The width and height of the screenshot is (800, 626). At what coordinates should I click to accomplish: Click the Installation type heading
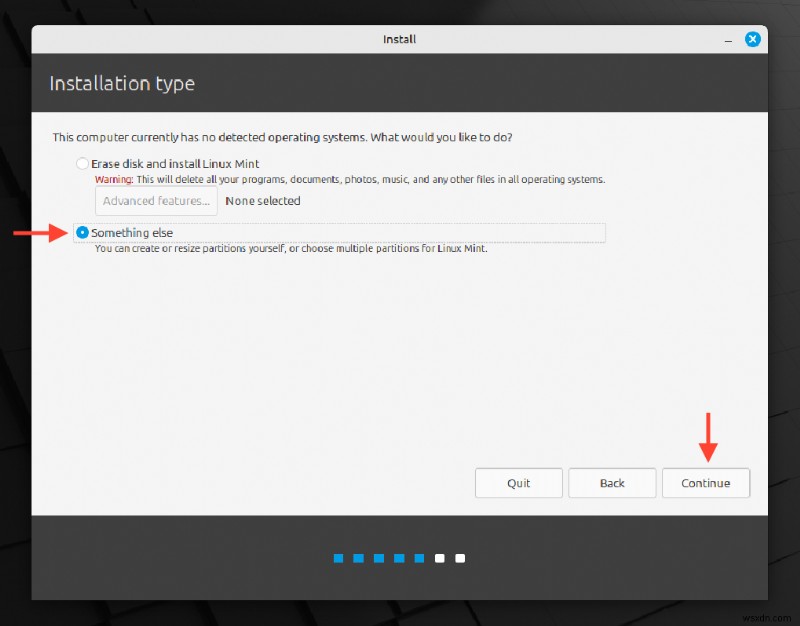[122, 83]
